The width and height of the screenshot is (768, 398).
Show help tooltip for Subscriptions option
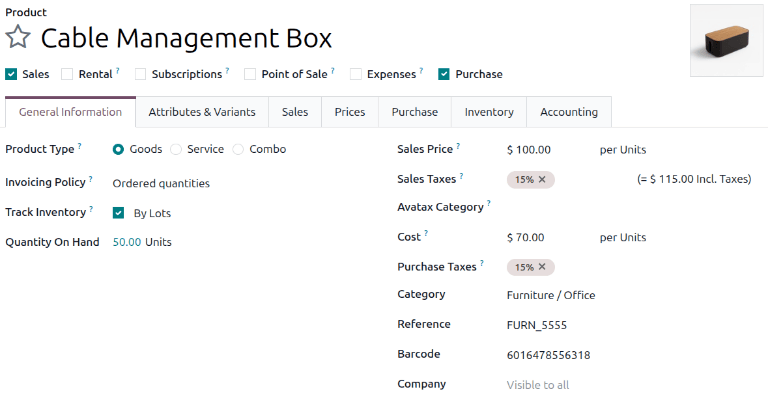pyautogui.click(x=227, y=71)
